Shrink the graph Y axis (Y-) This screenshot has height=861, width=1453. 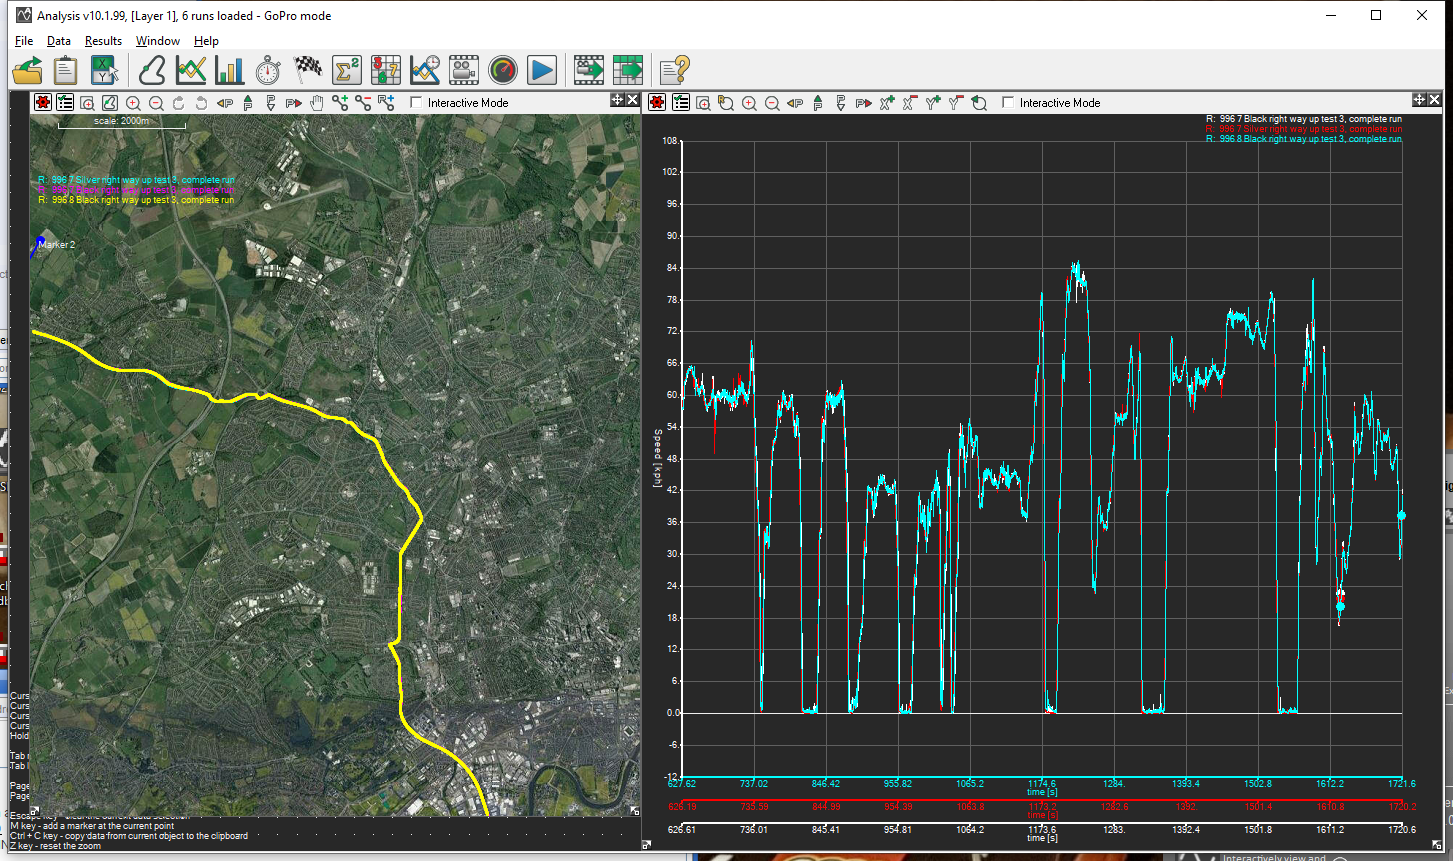point(956,102)
